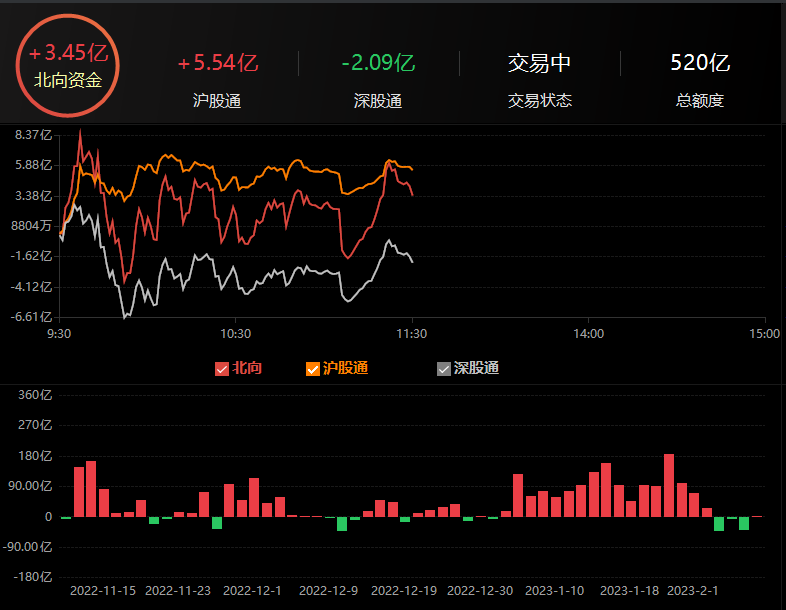This screenshot has height=610, width=786.
Task: Uncheck the red 北向 legend checkbox
Action: click(222, 369)
